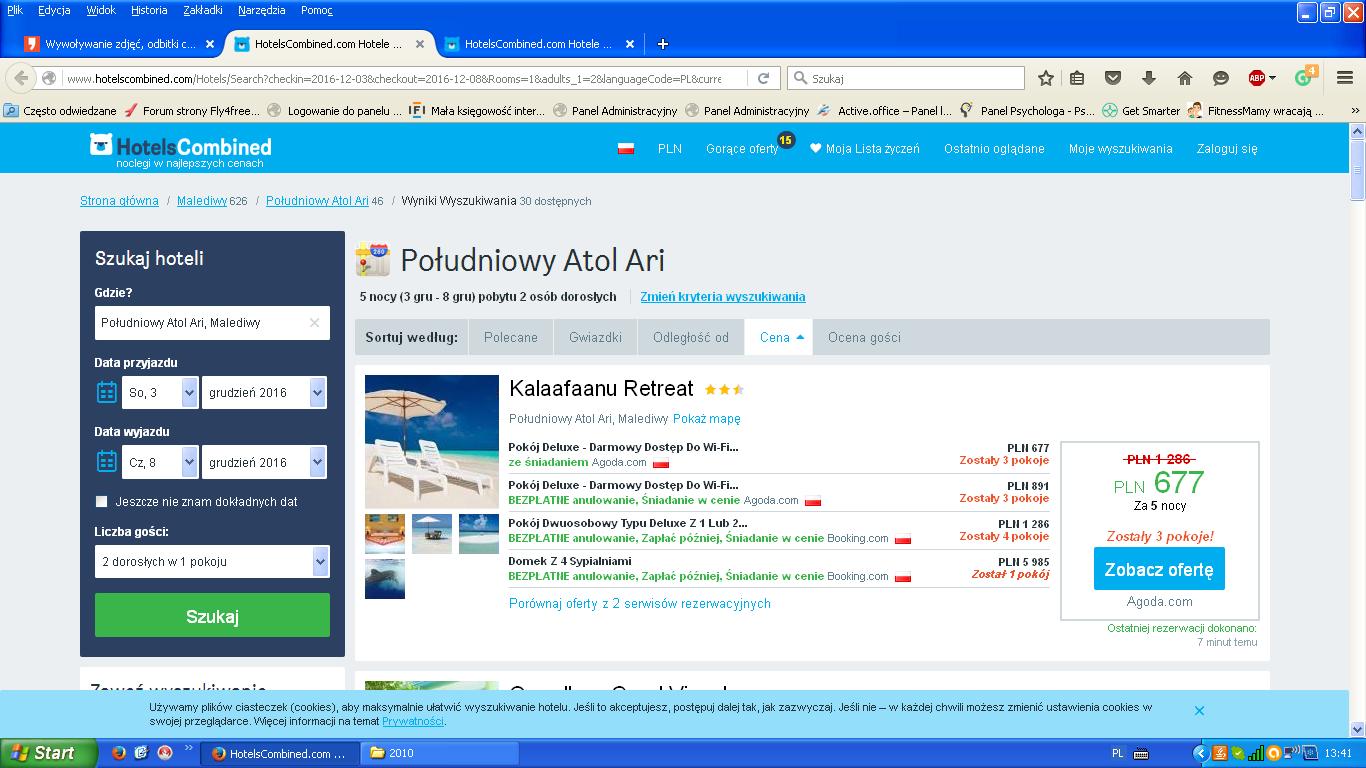Click the taskbar clock showing 13:41
The height and width of the screenshot is (768, 1366).
pyautogui.click(x=1337, y=753)
